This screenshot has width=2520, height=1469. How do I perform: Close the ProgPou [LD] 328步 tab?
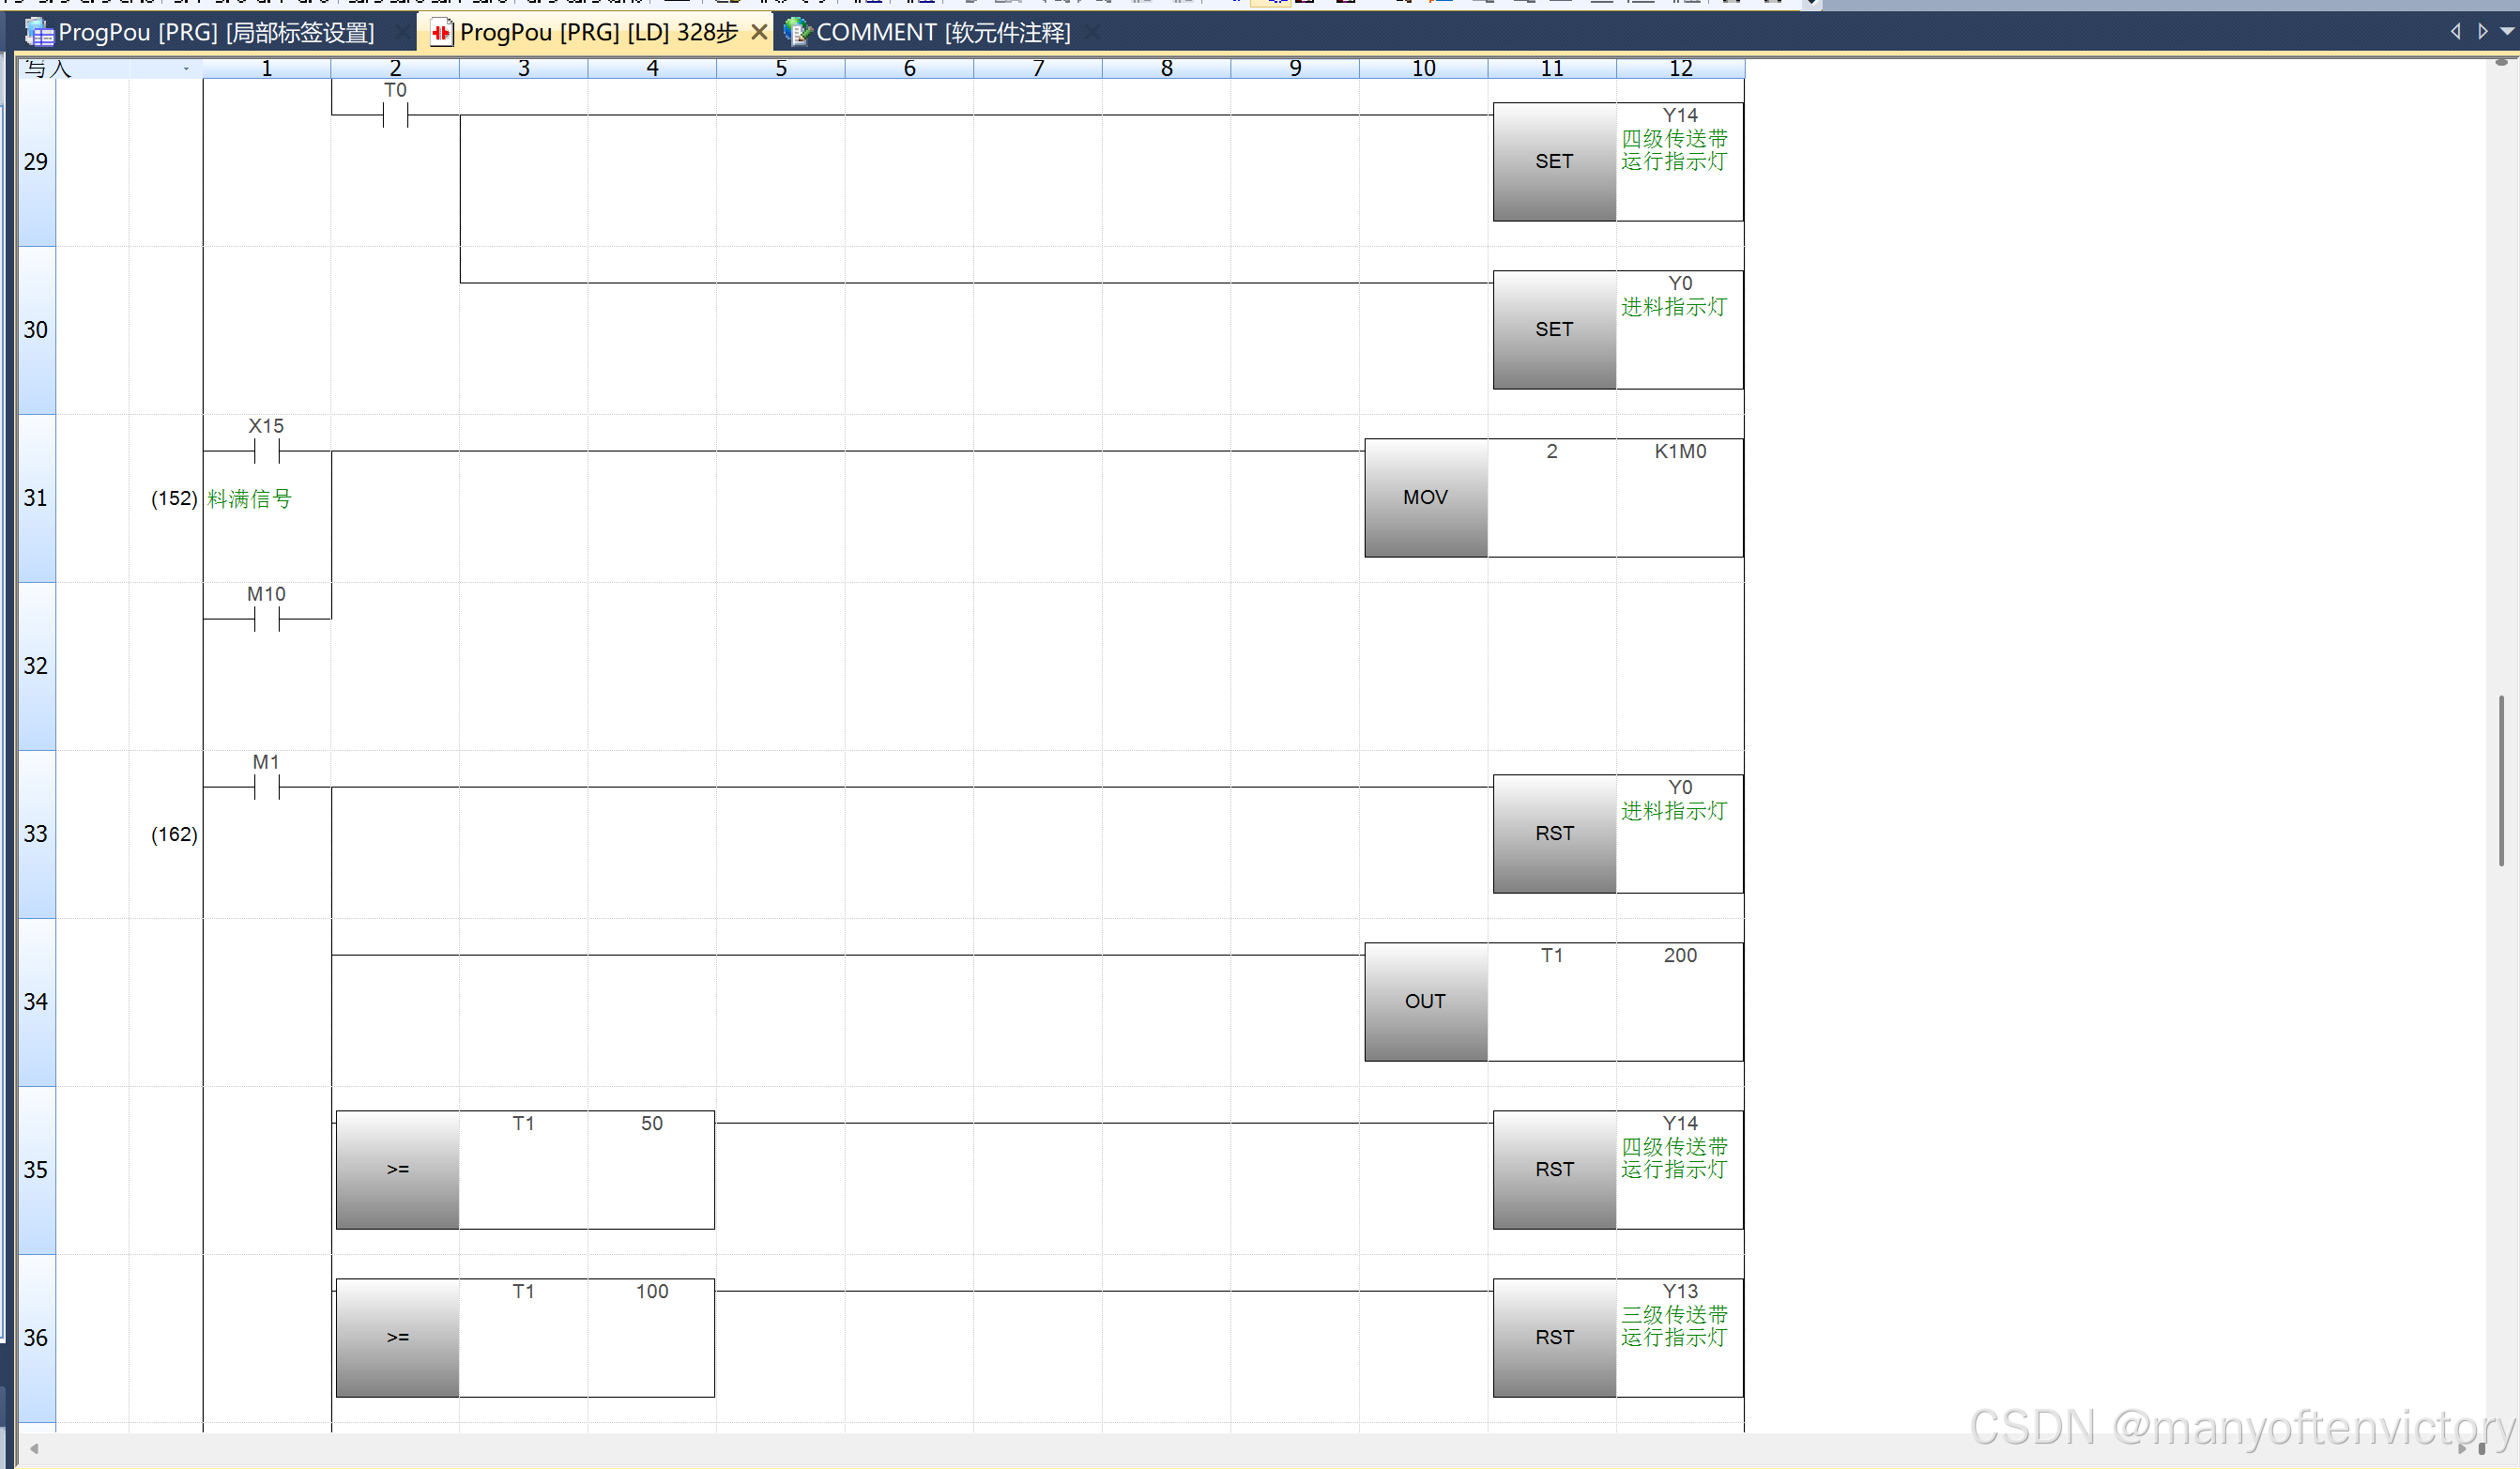point(759,32)
